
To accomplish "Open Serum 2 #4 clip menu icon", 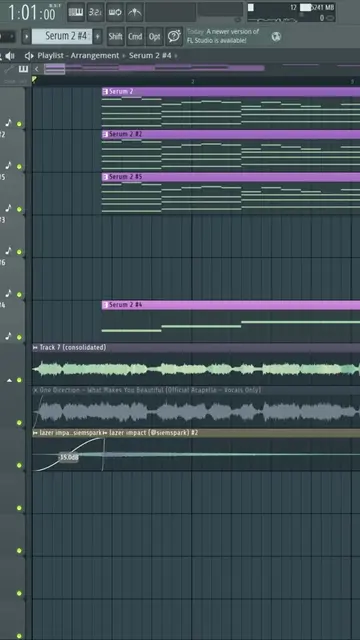I will point(105,304).
